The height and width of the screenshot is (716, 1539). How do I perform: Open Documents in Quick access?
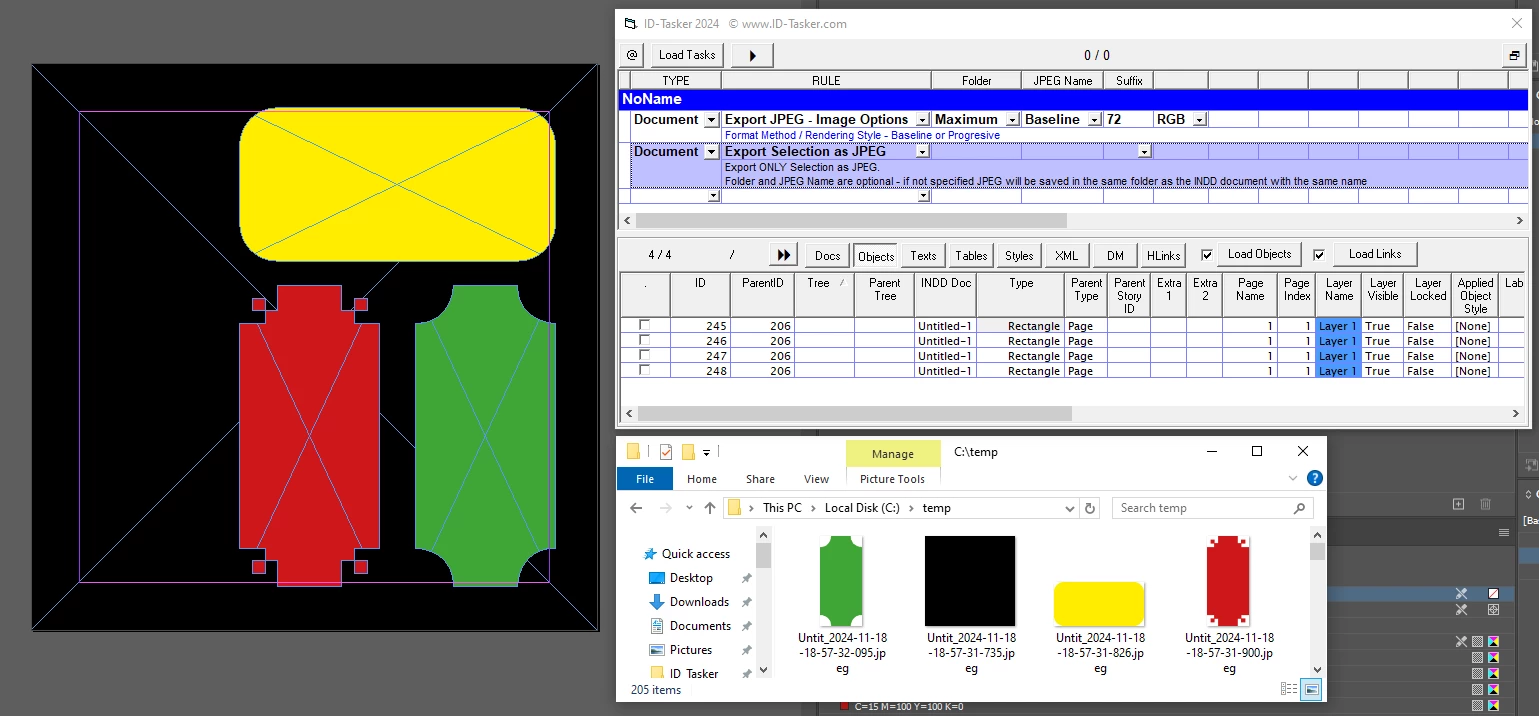pyautogui.click(x=700, y=626)
